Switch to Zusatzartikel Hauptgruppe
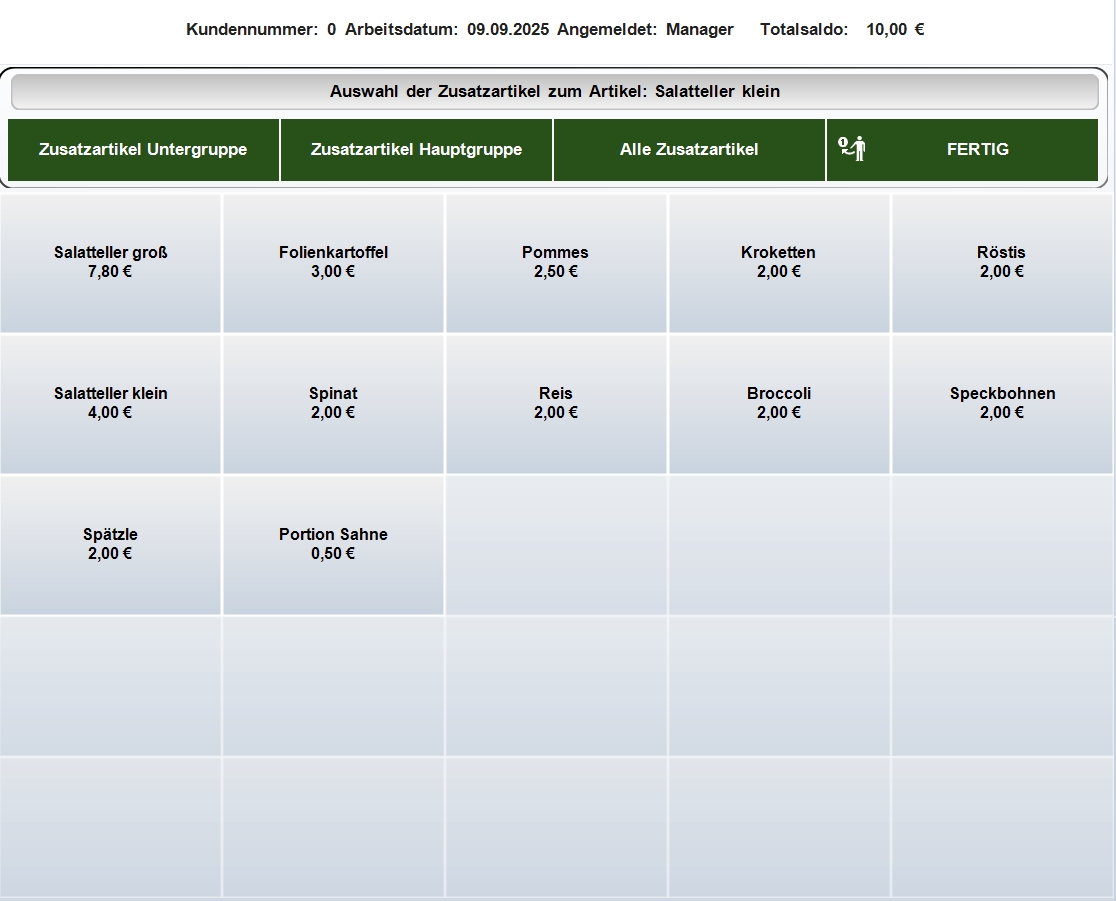Image resolution: width=1116 pixels, height=901 pixels. click(416, 149)
